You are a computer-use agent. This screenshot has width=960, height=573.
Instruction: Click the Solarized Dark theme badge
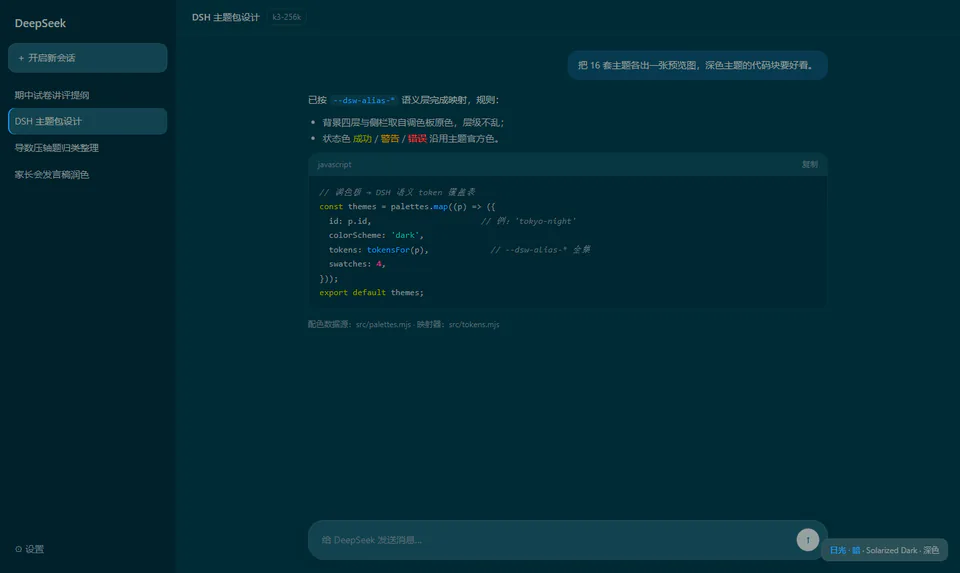[x=884, y=550]
